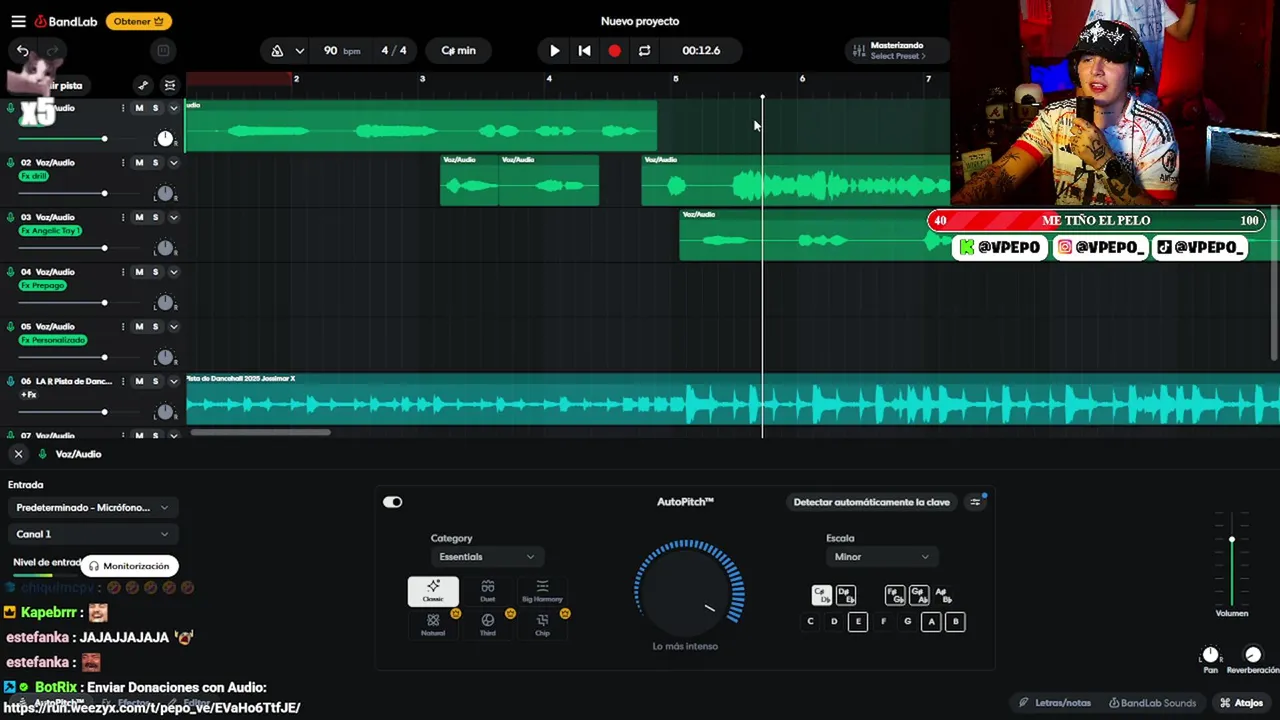Open the Canal 1 dropdown
The width and height of the screenshot is (1280, 720).
coord(92,534)
